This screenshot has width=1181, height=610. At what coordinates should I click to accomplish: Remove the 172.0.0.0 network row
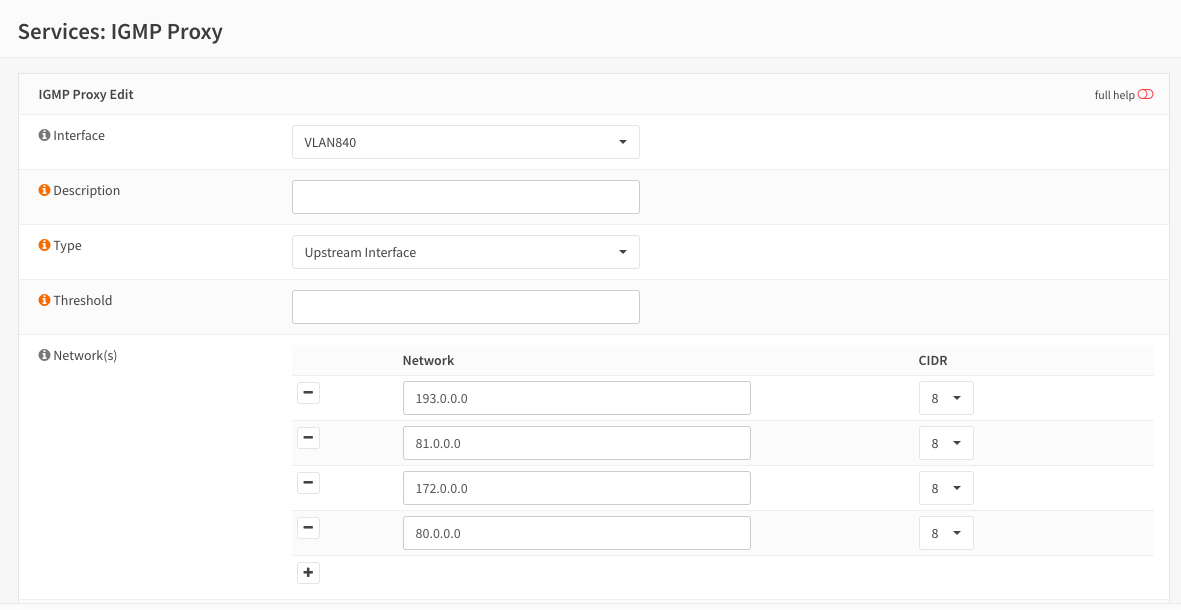(308, 483)
